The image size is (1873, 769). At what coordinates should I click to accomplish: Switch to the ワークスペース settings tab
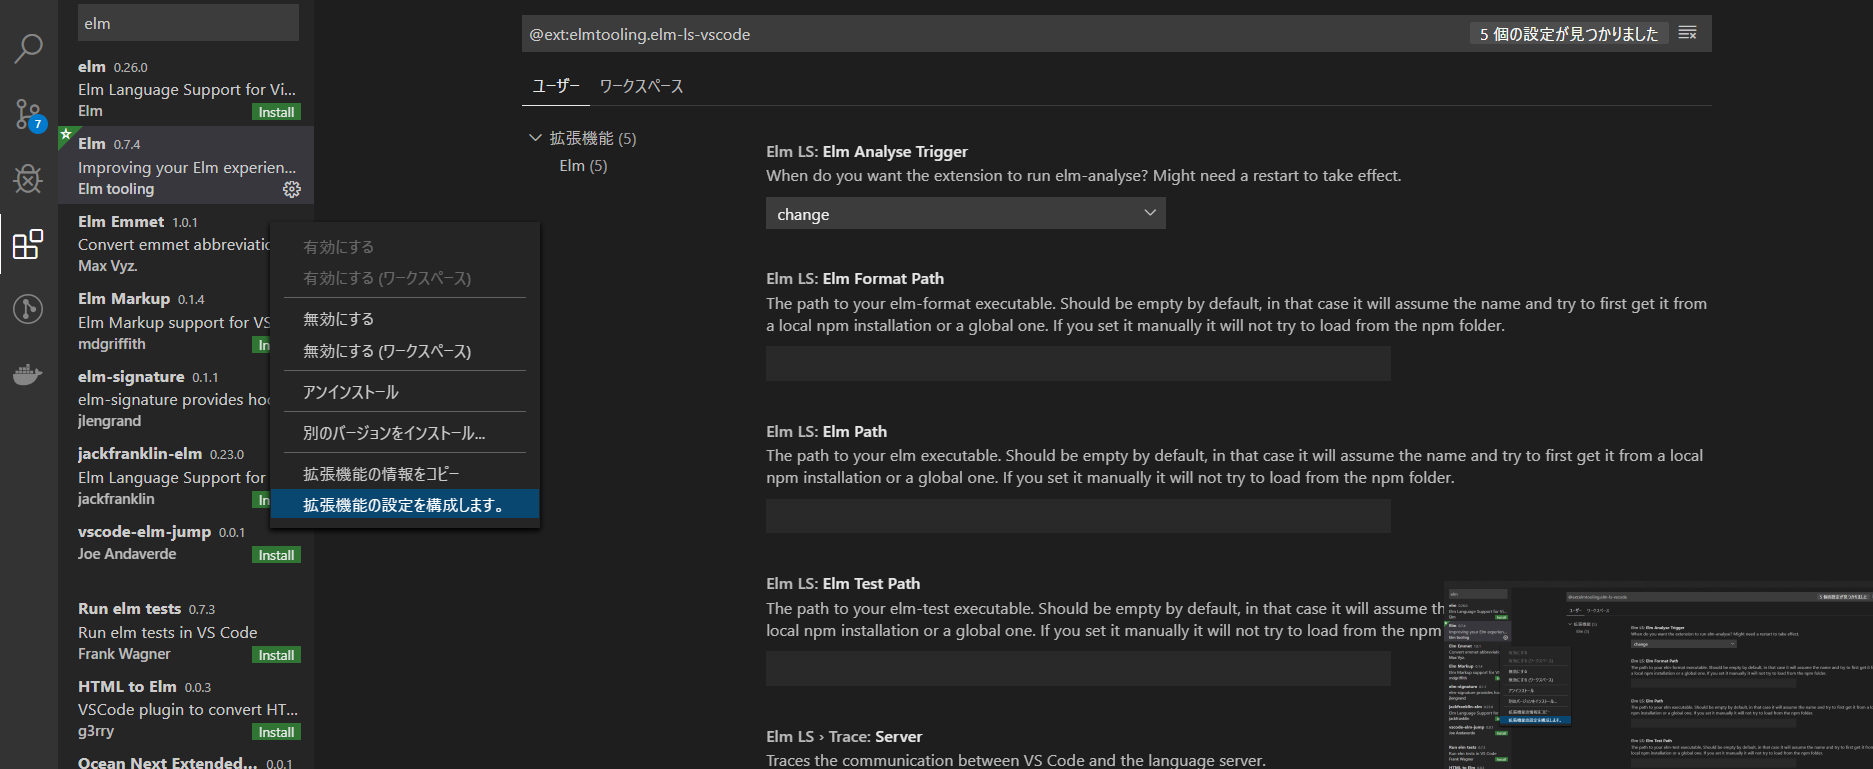(641, 86)
